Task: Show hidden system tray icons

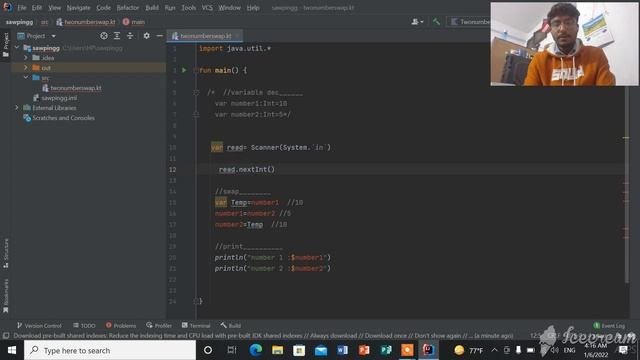Action: tap(494, 350)
